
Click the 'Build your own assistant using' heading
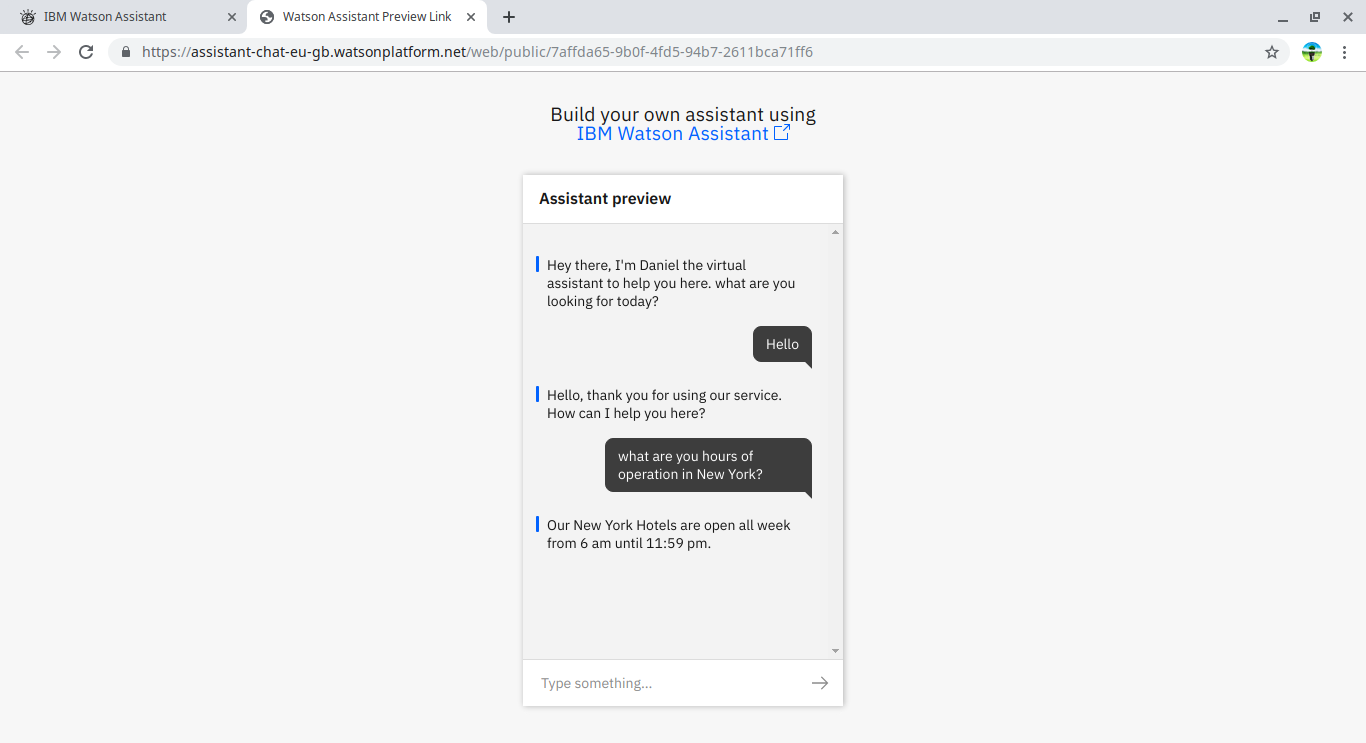point(683,114)
